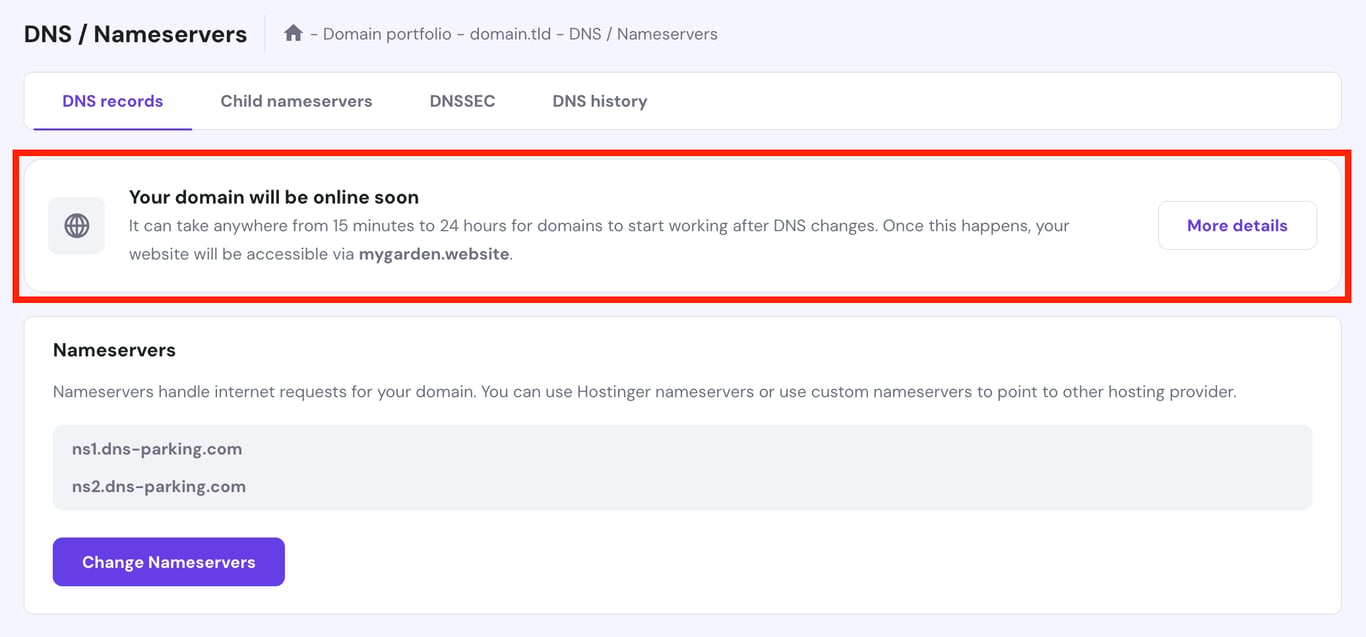The image size is (1366, 637).
Task: Click the gray nameservers list box
Action: click(x=683, y=468)
